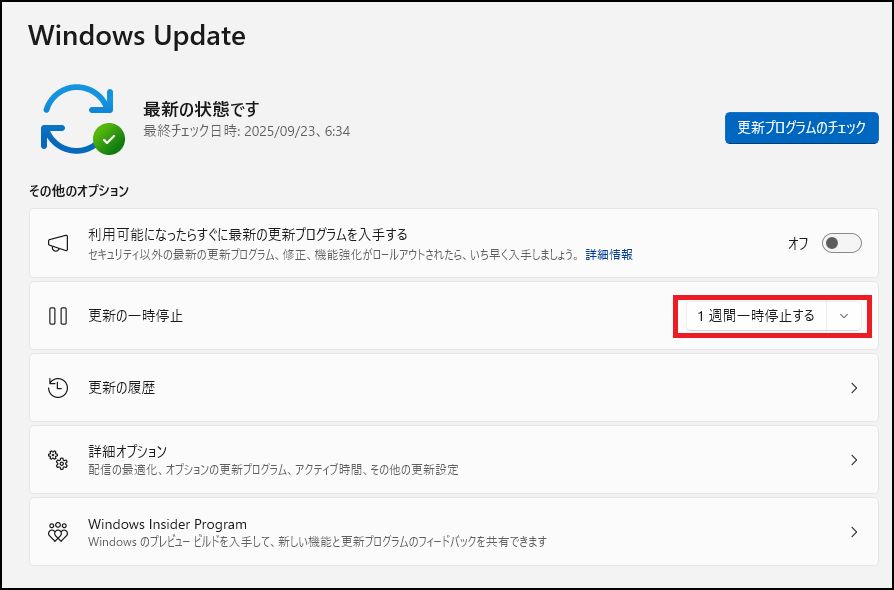This screenshot has height=590, width=894.
Task: Click the 更新プログラムのチェック button
Action: 802,128
